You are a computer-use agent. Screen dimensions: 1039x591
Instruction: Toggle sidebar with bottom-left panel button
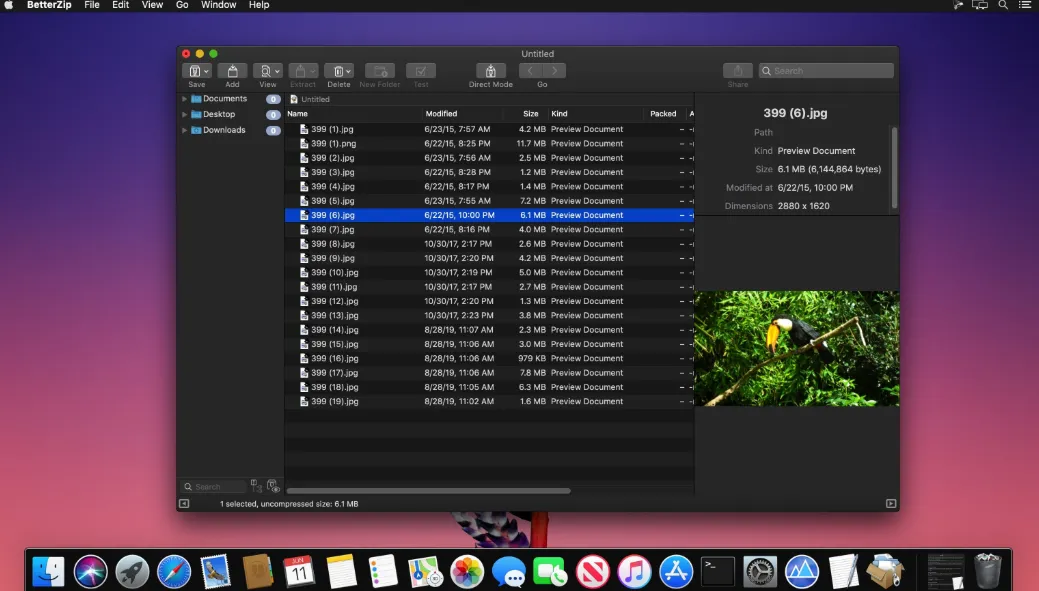pos(184,504)
